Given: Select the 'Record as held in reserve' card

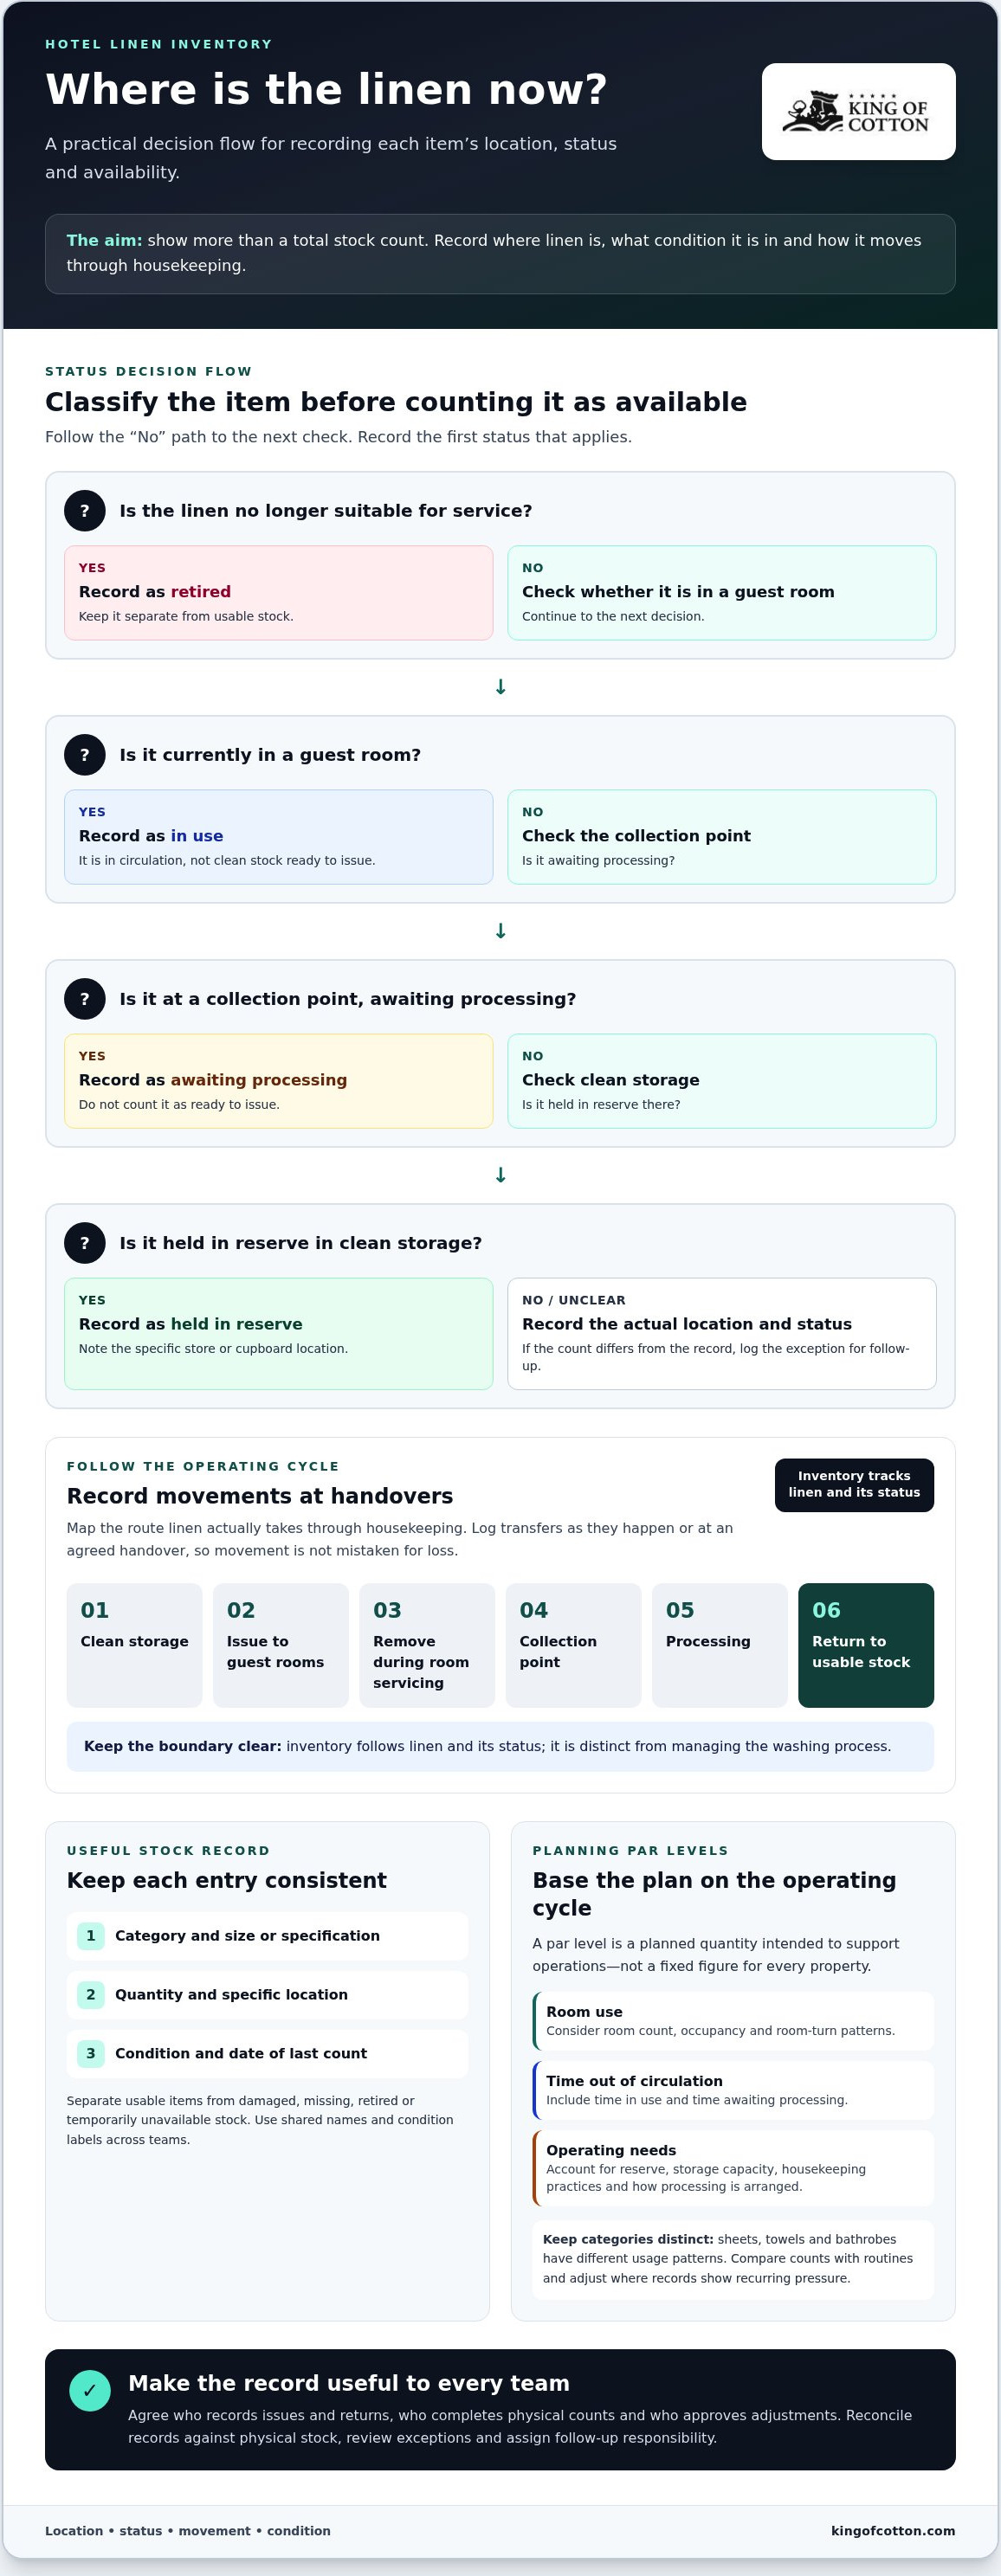Looking at the screenshot, I should point(279,1334).
